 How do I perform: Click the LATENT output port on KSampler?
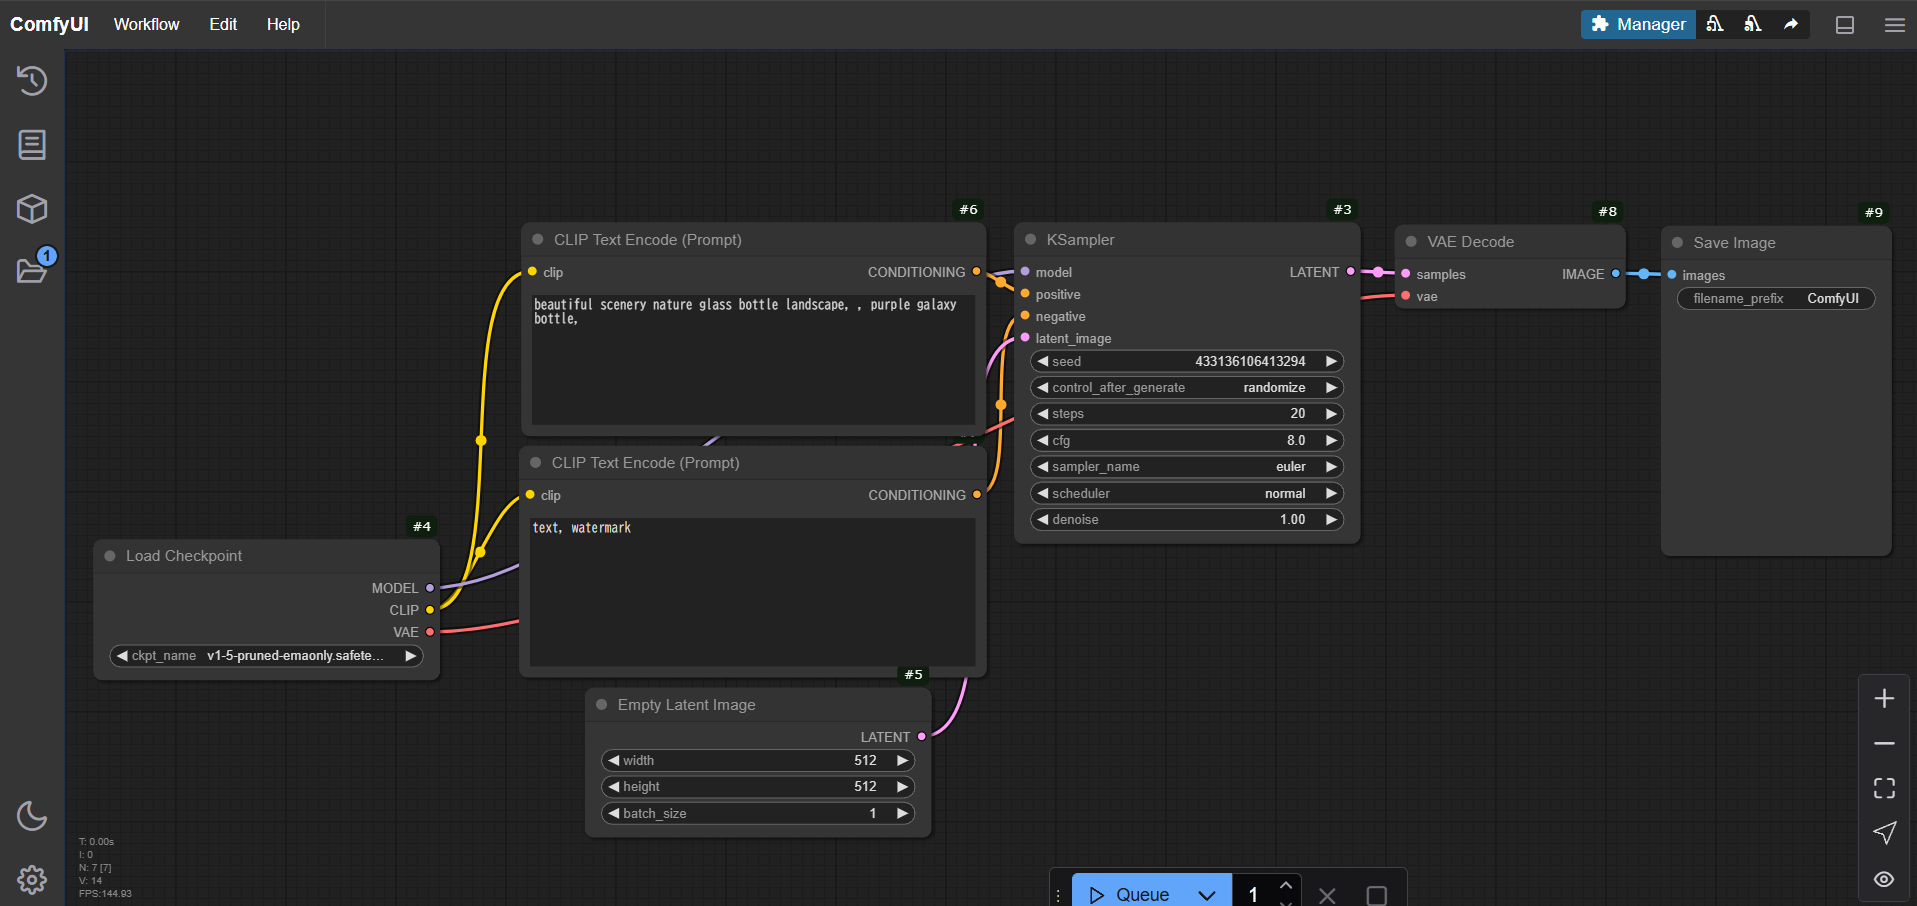(1351, 272)
